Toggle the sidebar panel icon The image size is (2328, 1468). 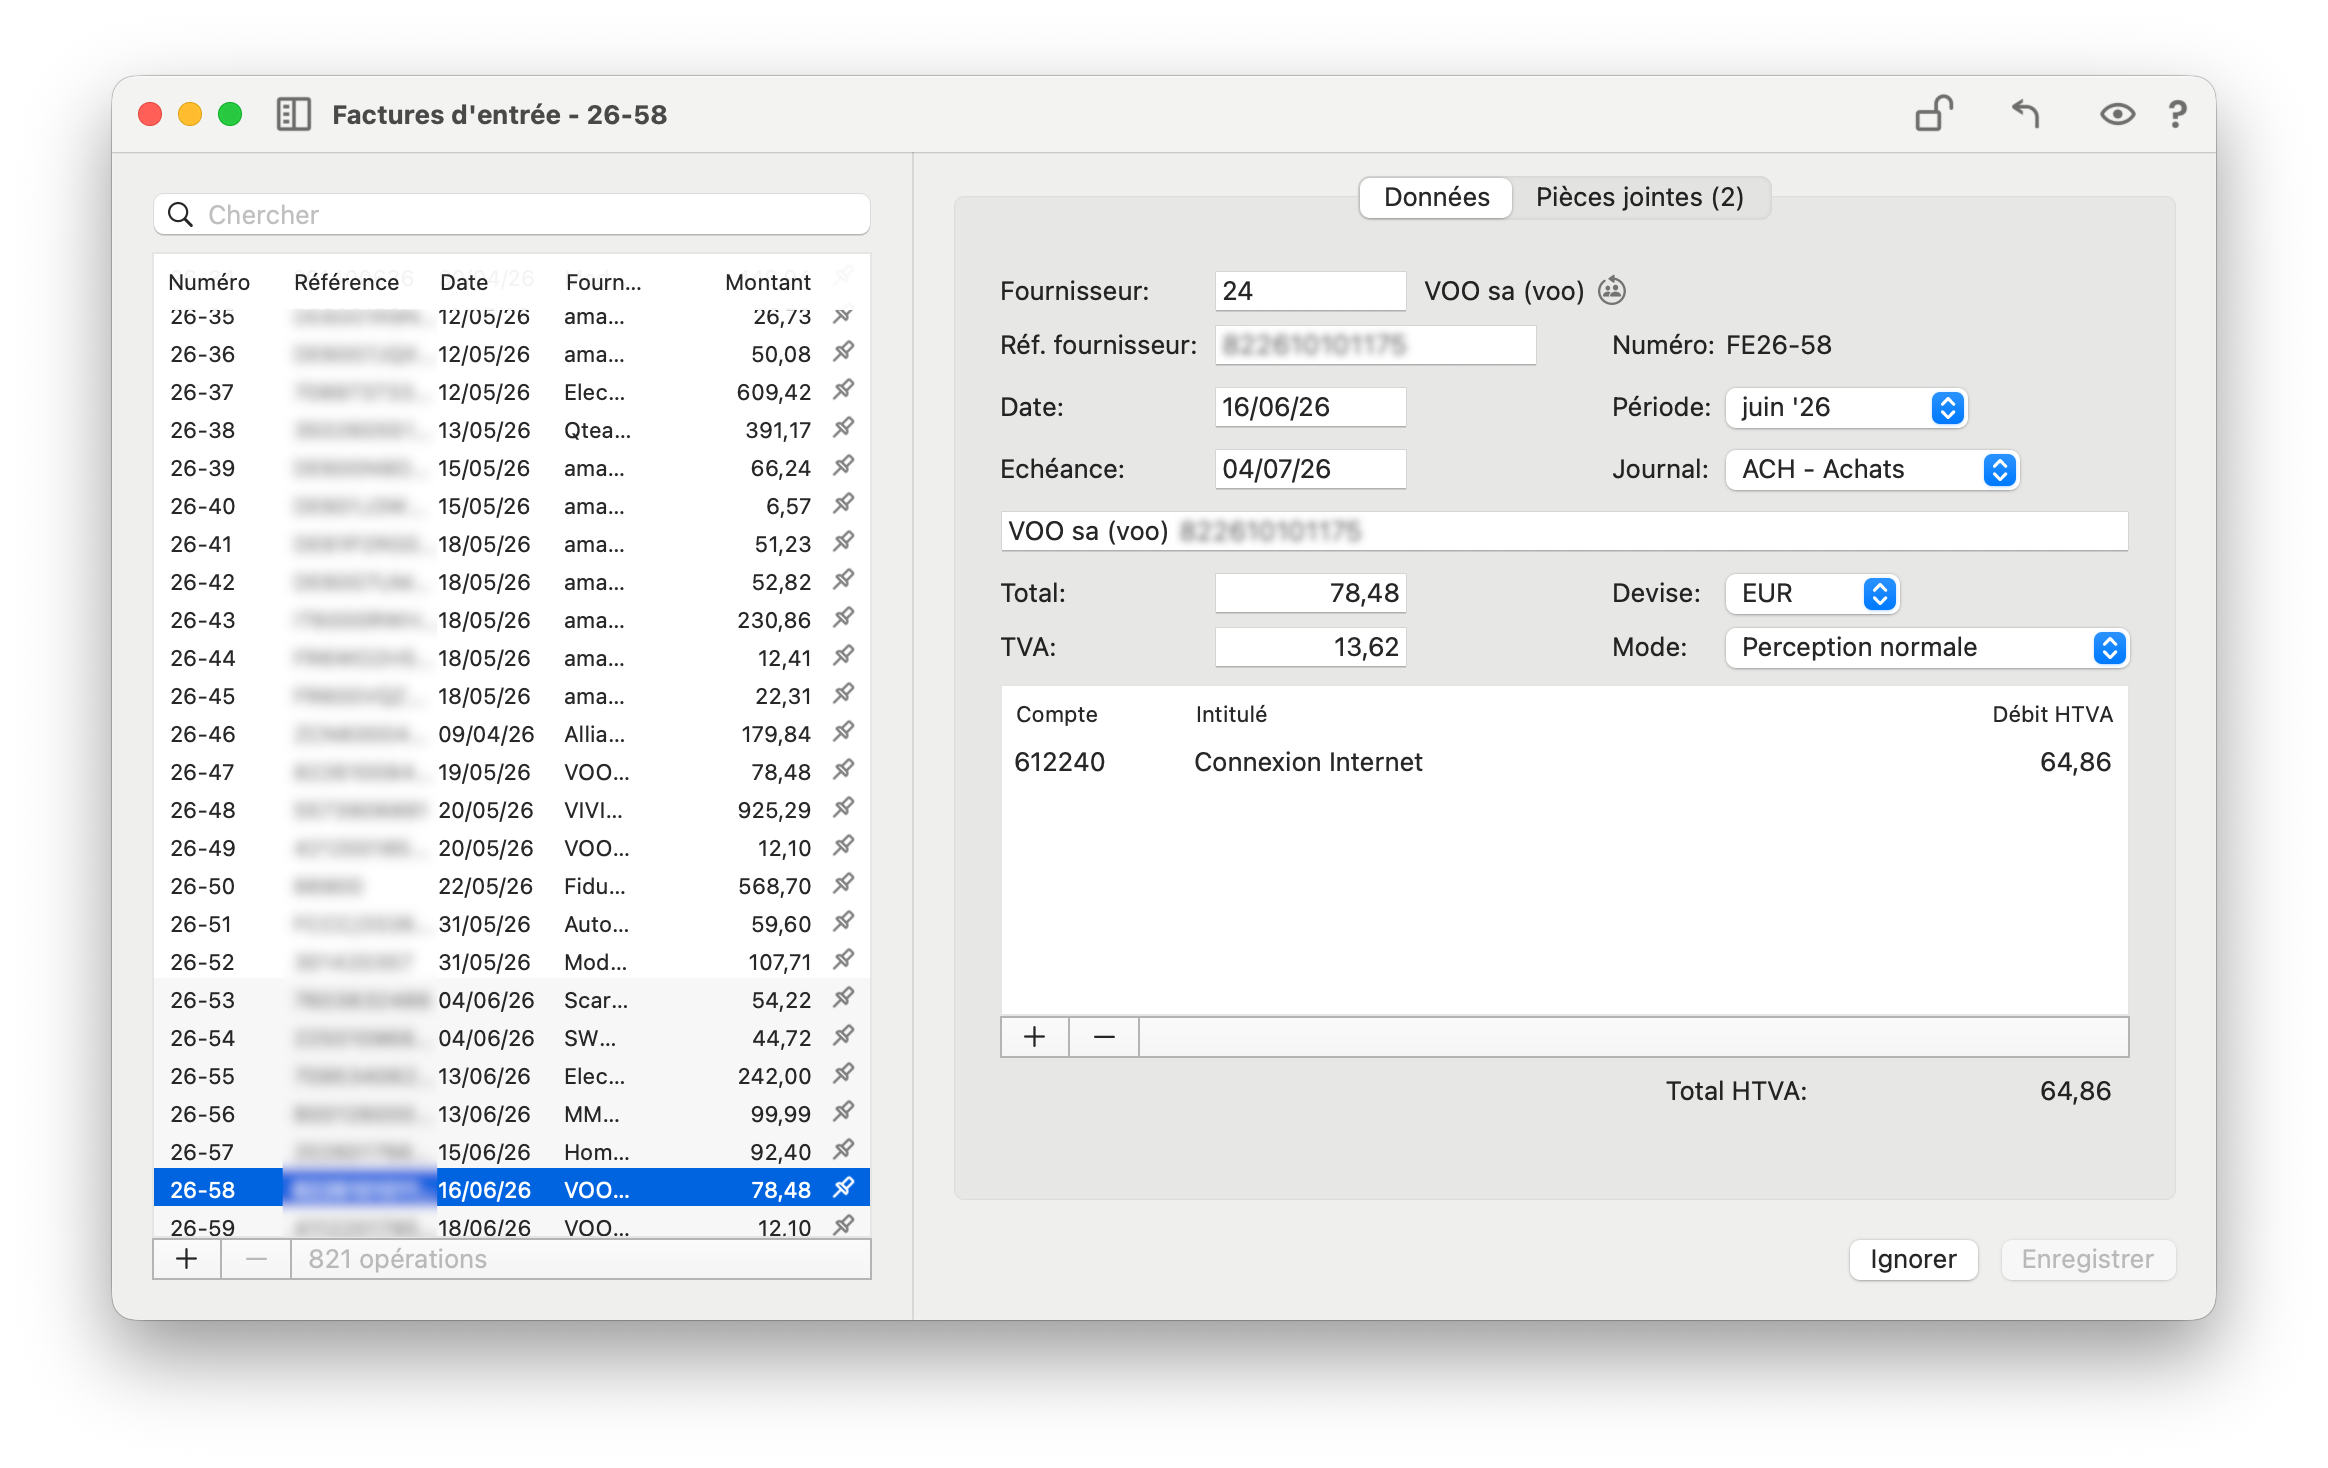coord(293,114)
